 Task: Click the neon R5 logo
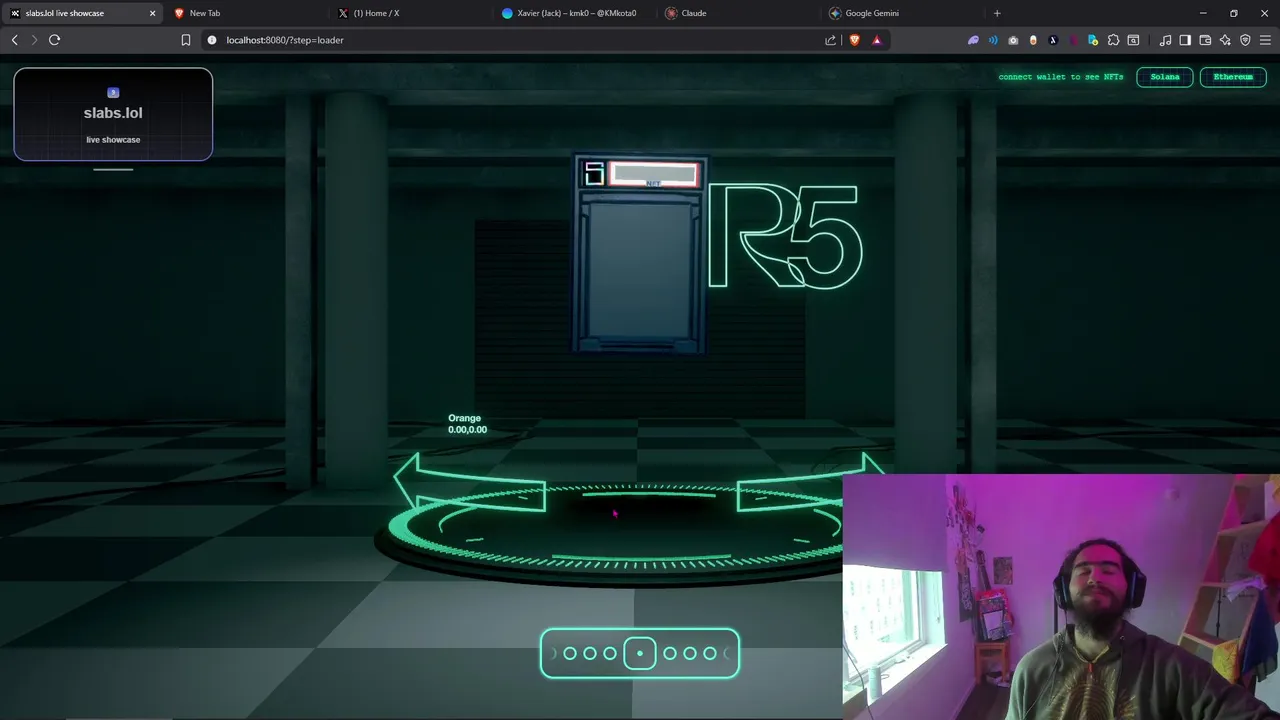[784, 237]
